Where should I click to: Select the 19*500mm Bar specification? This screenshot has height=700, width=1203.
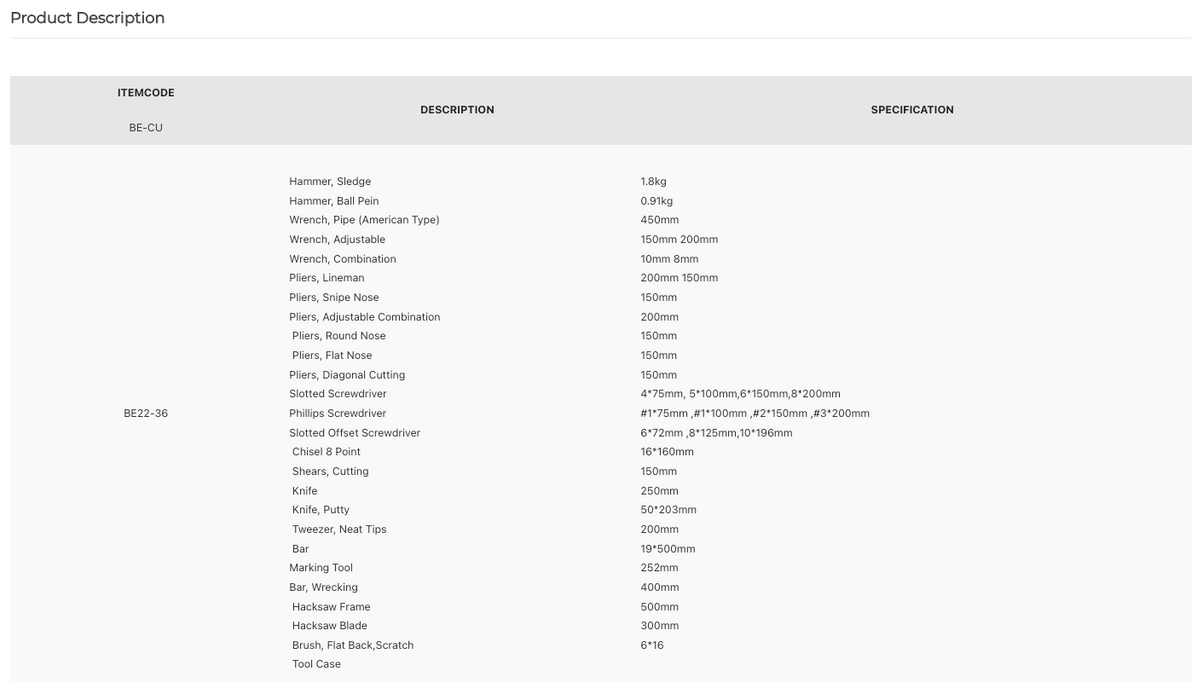pos(668,549)
